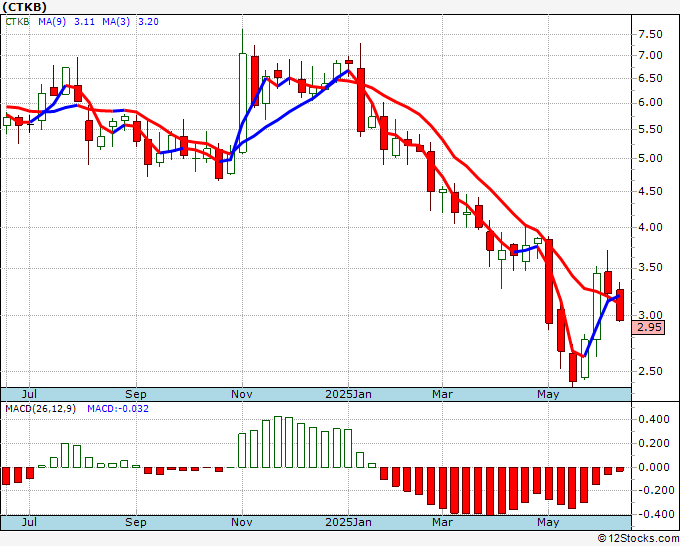Click the 7.50 price axis label

(x=650, y=34)
